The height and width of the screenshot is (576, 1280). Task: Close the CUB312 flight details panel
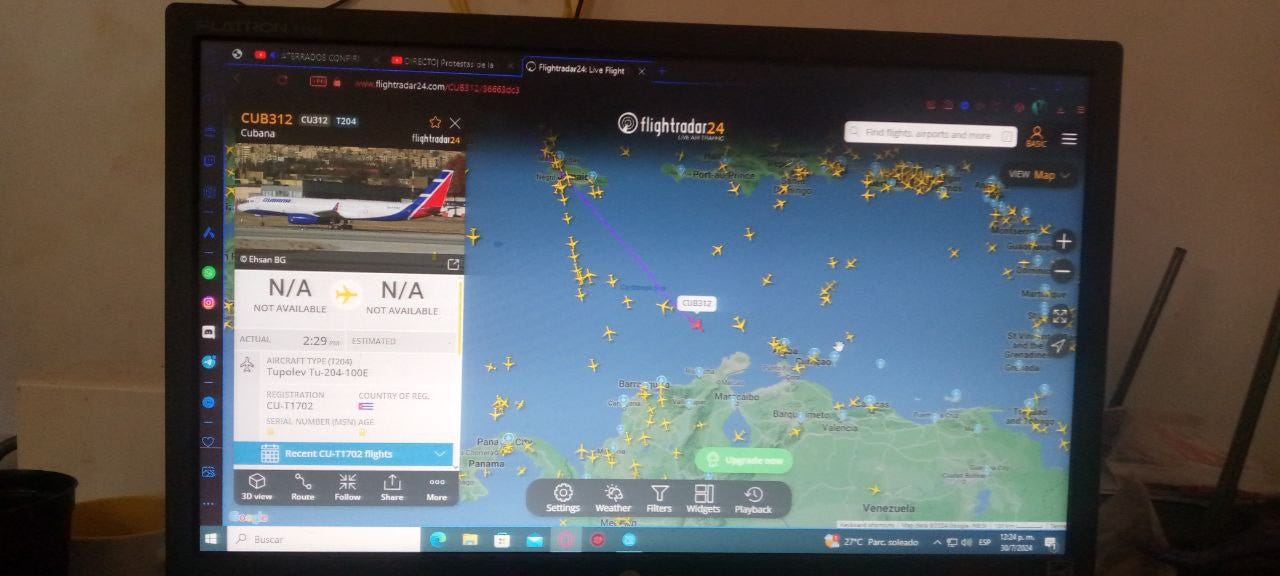pos(455,122)
